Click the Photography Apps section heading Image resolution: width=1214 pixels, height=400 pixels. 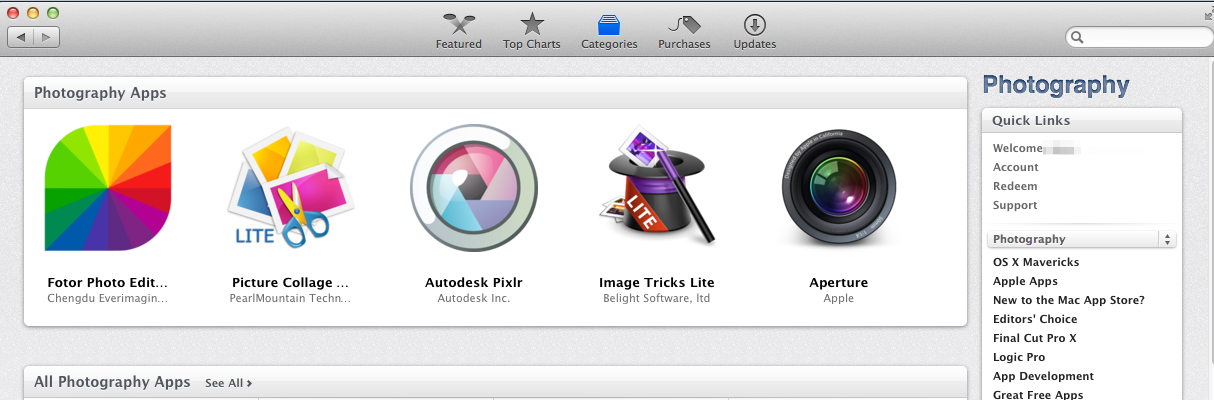pos(100,93)
